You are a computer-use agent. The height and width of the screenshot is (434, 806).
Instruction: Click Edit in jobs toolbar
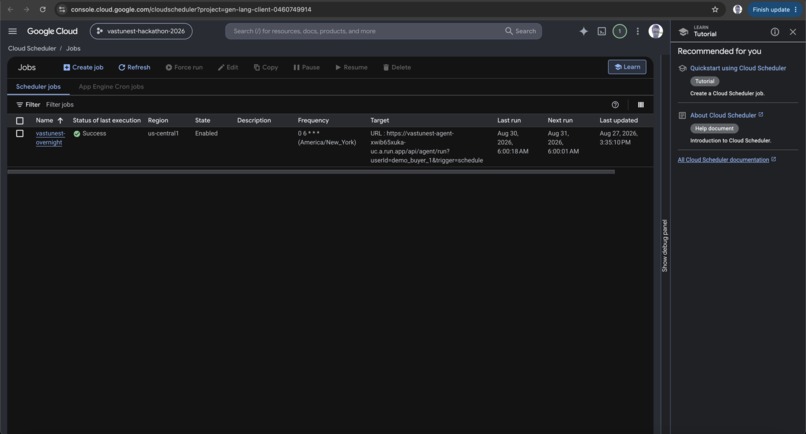tap(228, 67)
